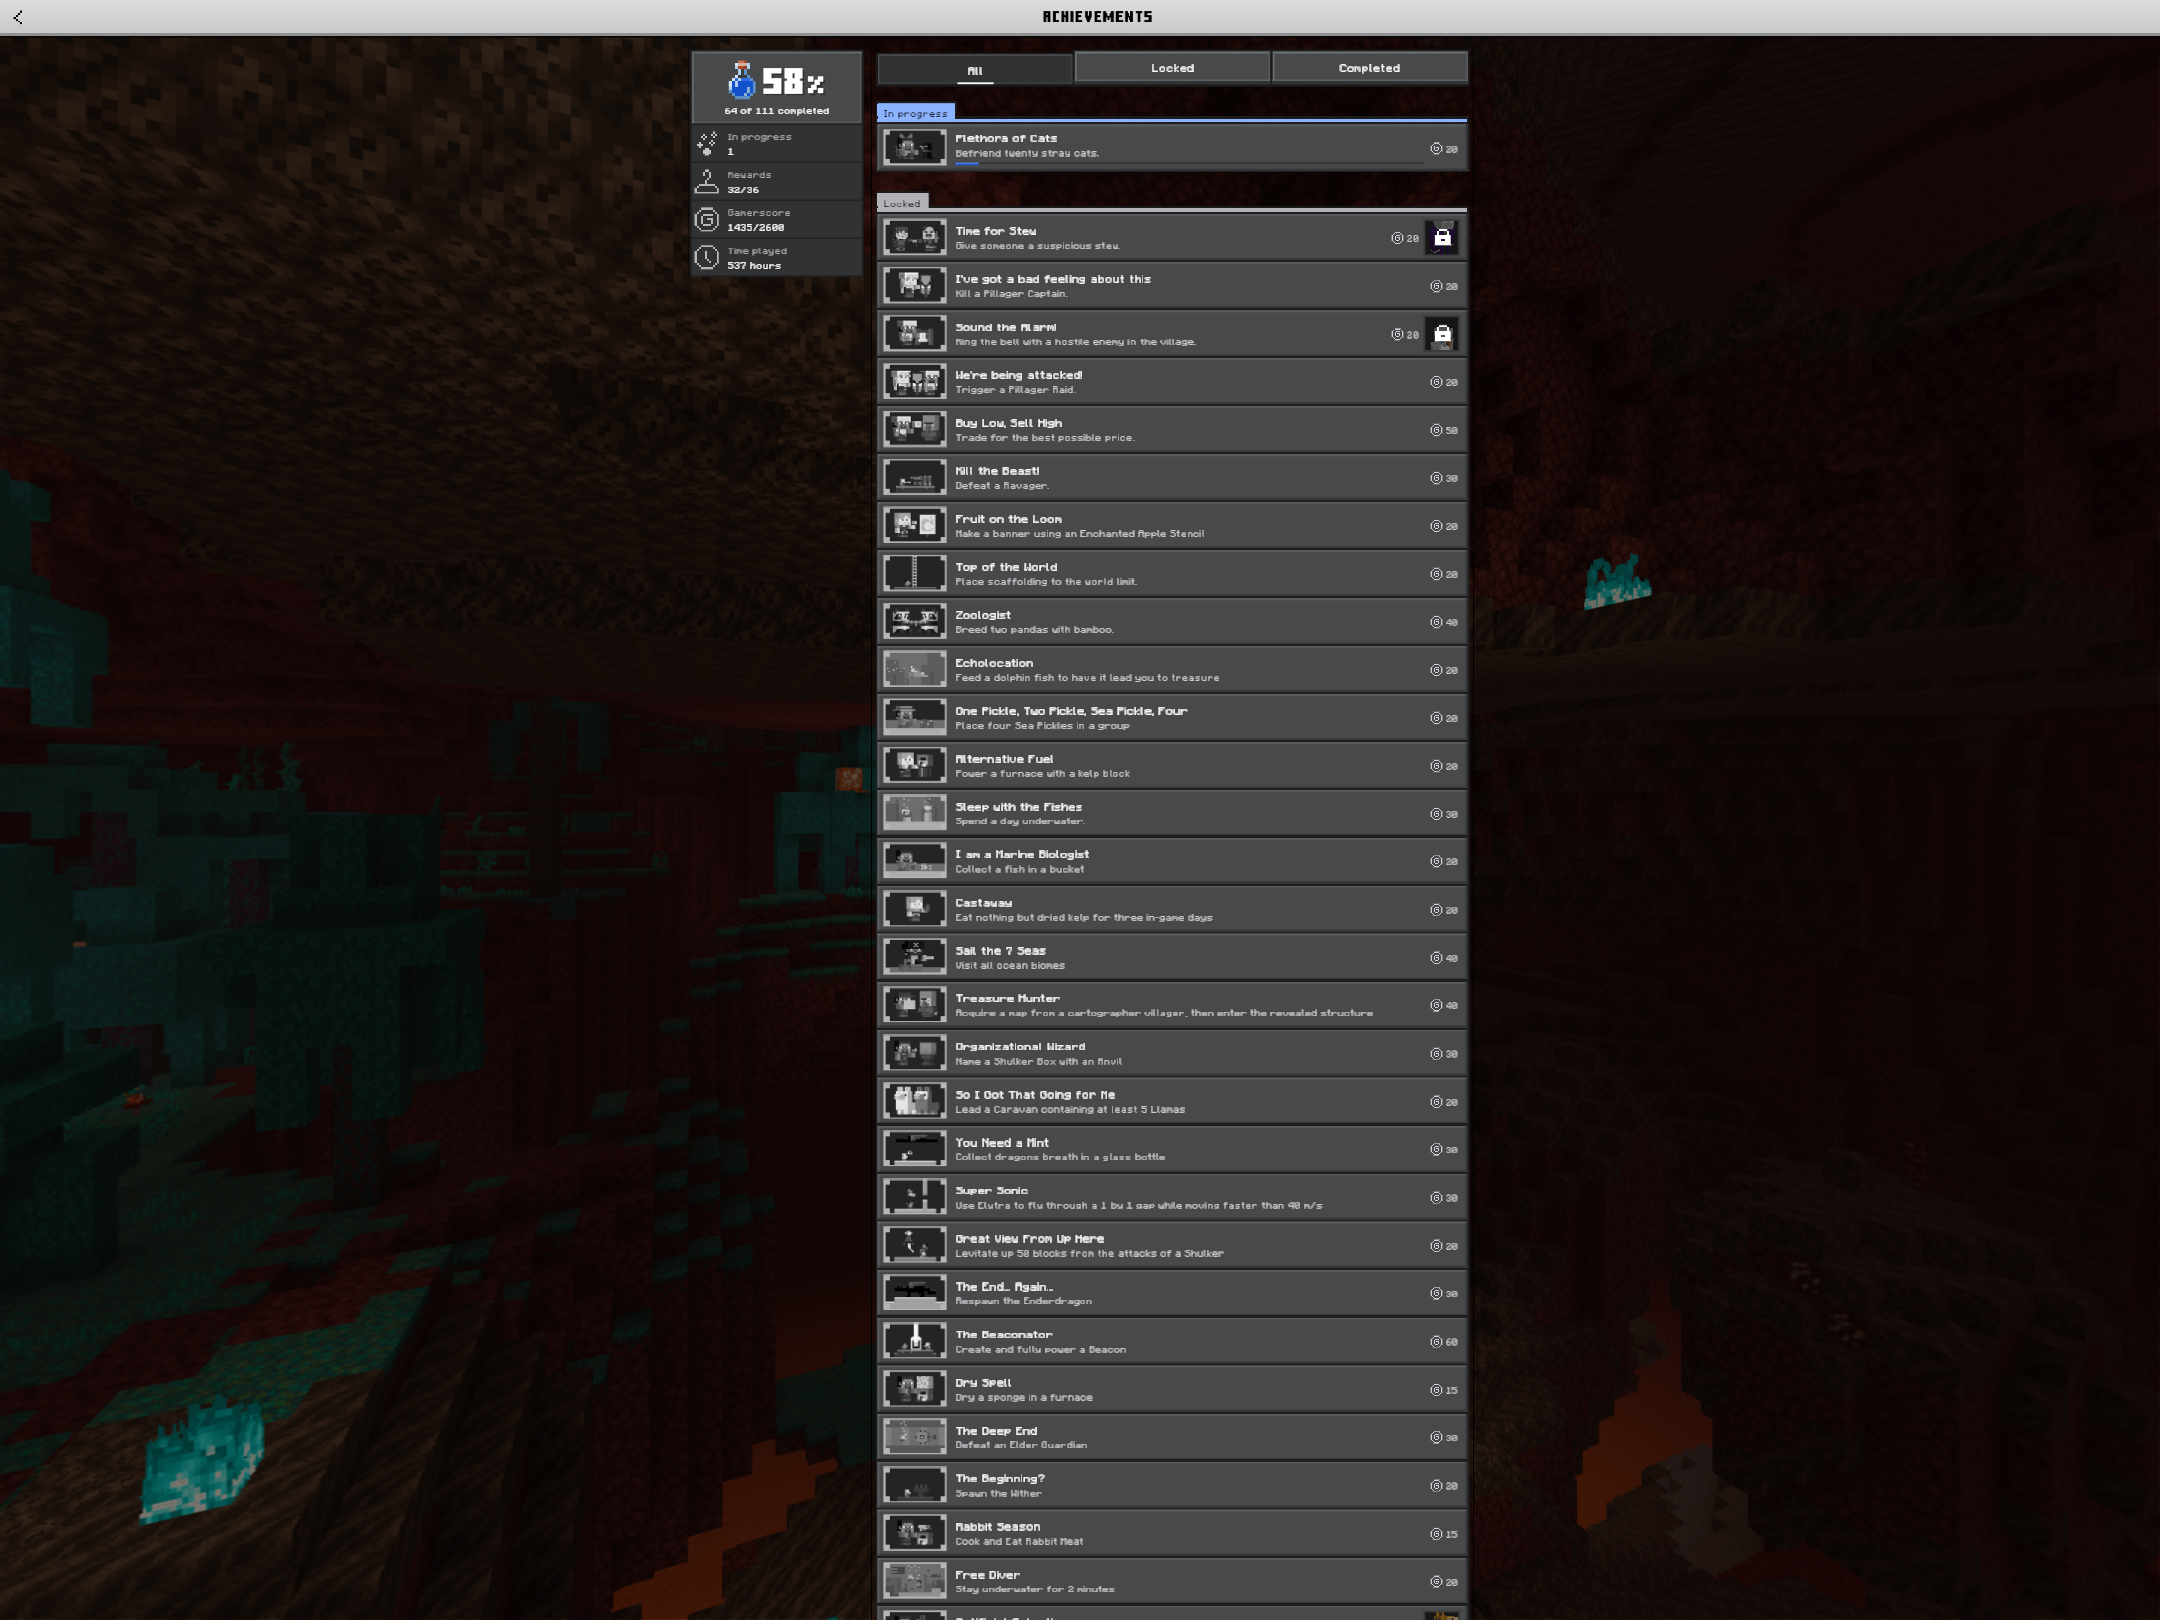This screenshot has width=2160, height=1620.
Task: Click the Echolocation achievement thumbnail
Action: click(x=914, y=670)
